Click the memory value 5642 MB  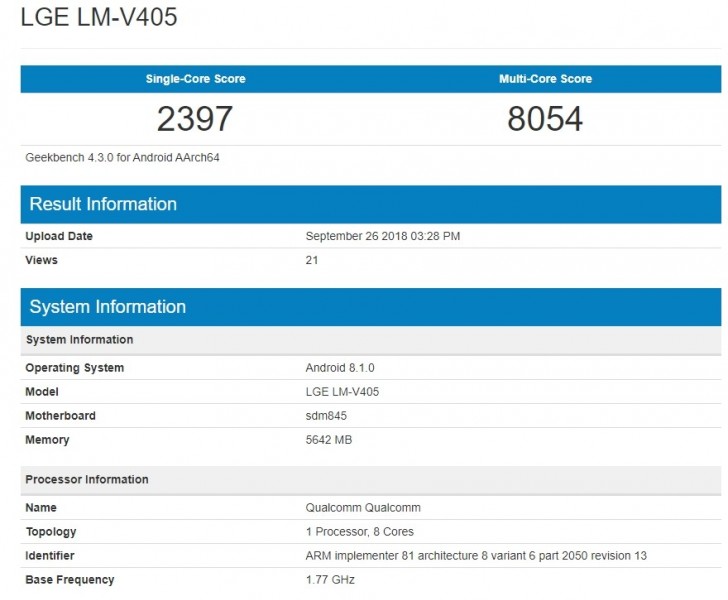[x=329, y=440]
